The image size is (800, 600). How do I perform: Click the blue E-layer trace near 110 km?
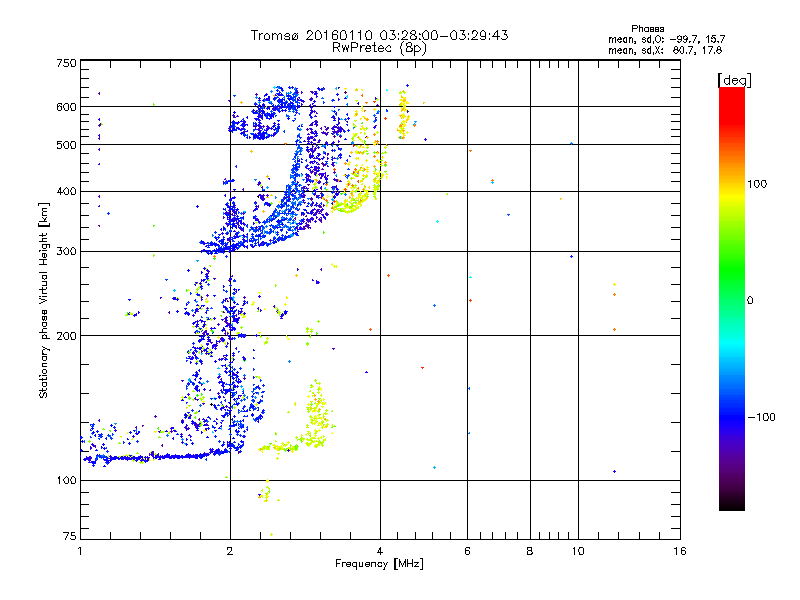(x=158, y=457)
